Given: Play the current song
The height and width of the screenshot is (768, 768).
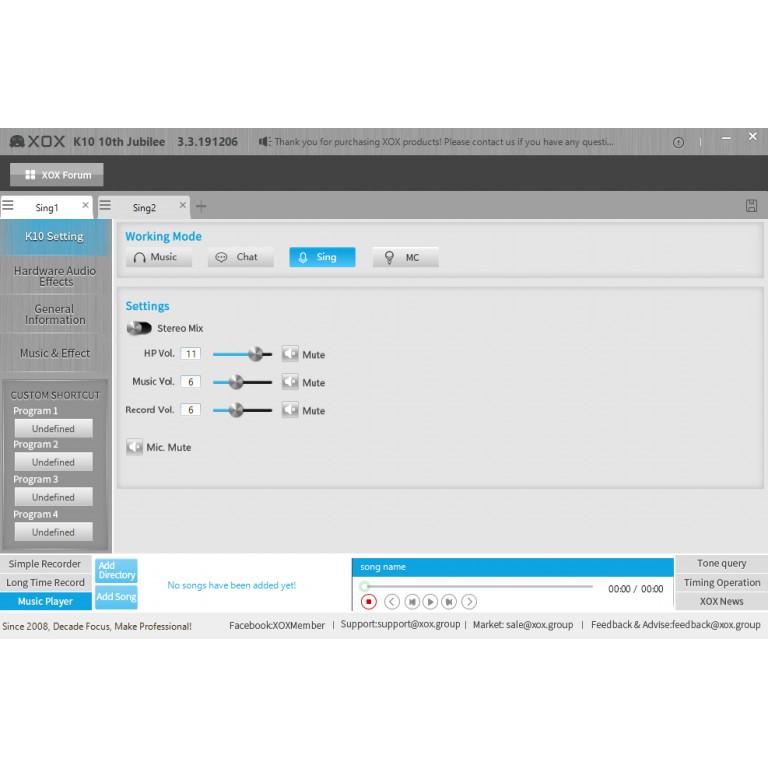Looking at the screenshot, I should point(430,601).
